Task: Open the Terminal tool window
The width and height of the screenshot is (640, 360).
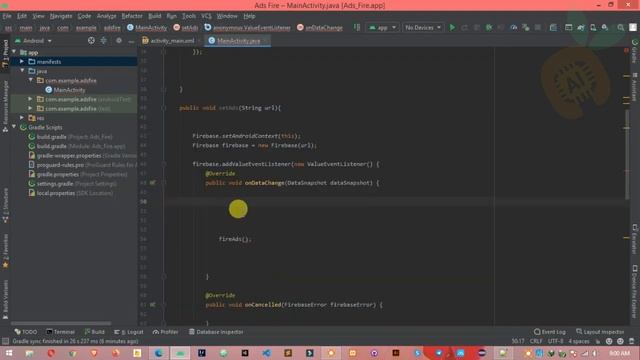Action: pos(60,332)
